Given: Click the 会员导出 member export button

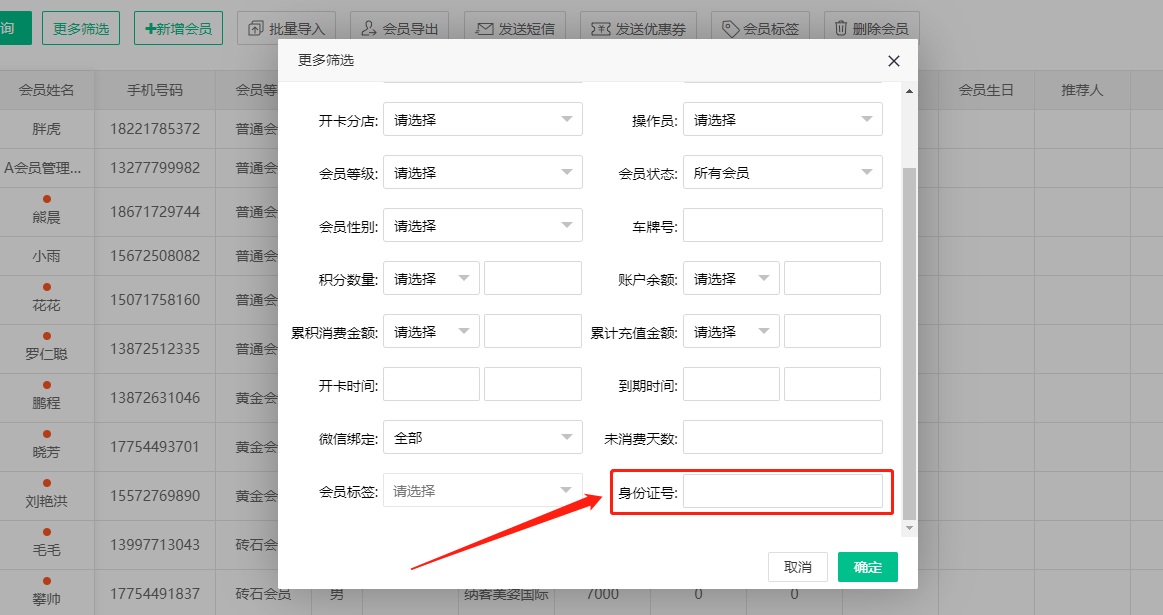Looking at the screenshot, I should pos(400,29).
